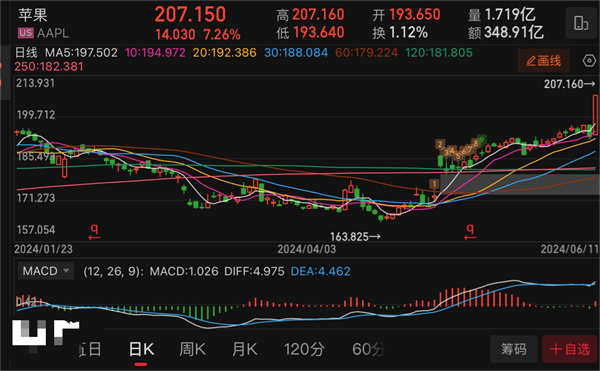This screenshot has height=371, width=600.
Task: Open the MACD indicator dropdown
Action: (46, 271)
